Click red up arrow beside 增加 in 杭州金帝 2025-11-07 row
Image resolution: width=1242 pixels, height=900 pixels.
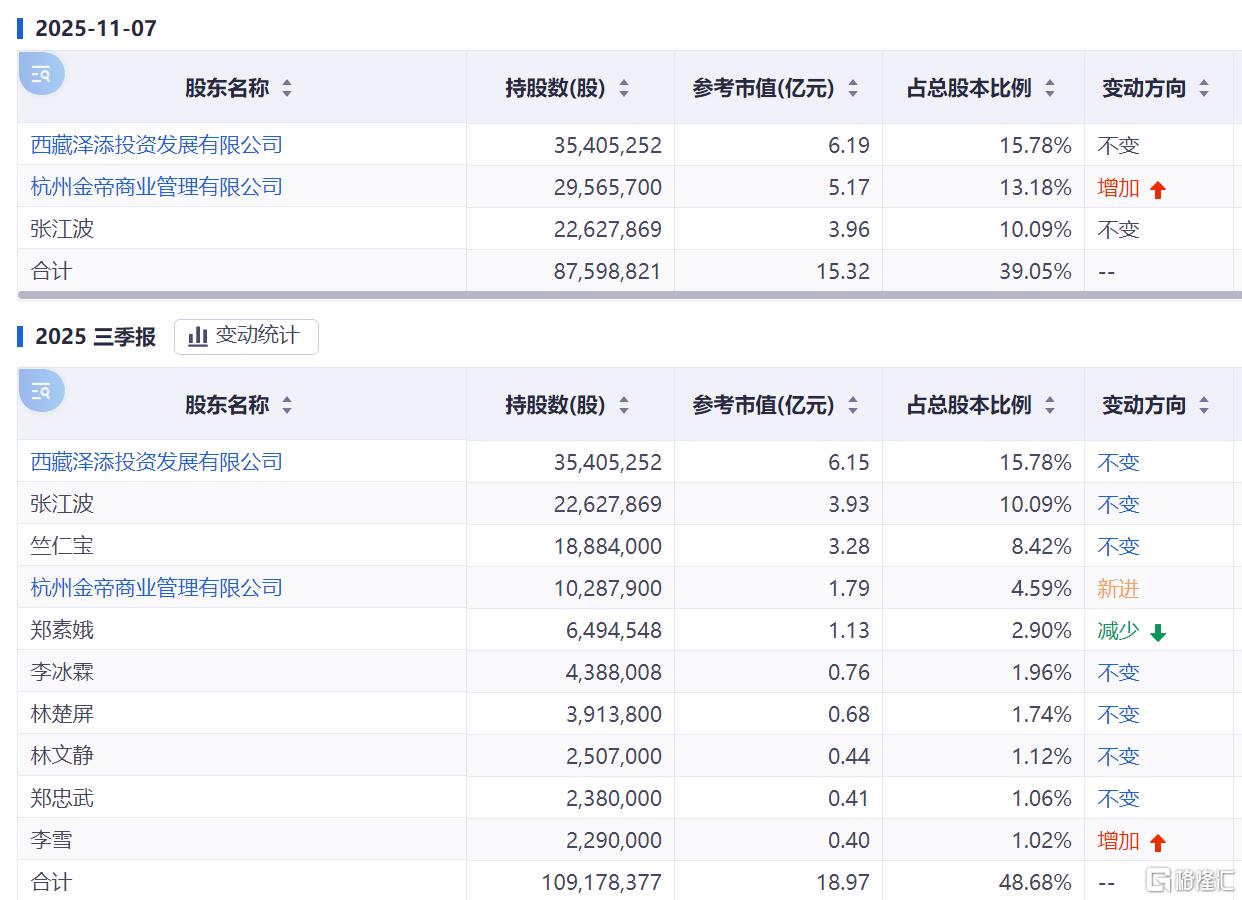click(x=1158, y=189)
